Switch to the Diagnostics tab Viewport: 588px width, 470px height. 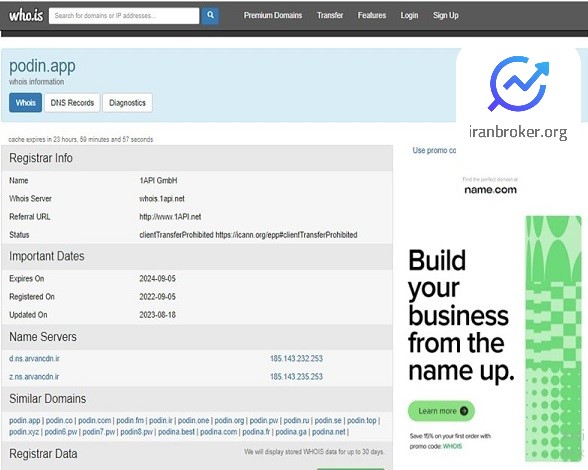[127, 103]
